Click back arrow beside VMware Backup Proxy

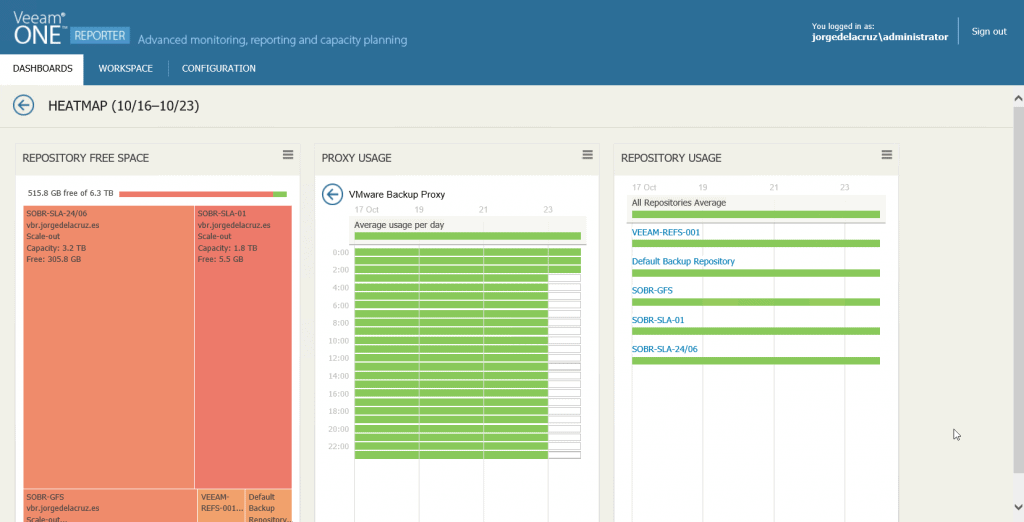pyautogui.click(x=332, y=194)
